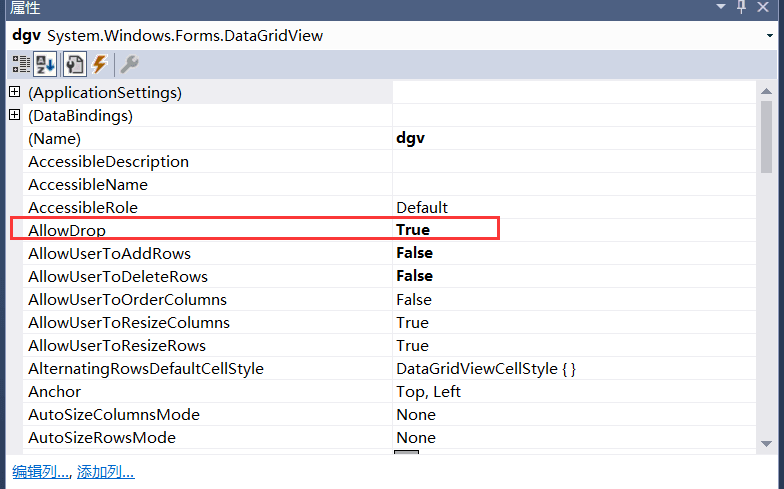This screenshot has width=784, height=489.
Task: Click the AllowUserToAddRows False value
Action: pyautogui.click(x=414, y=253)
